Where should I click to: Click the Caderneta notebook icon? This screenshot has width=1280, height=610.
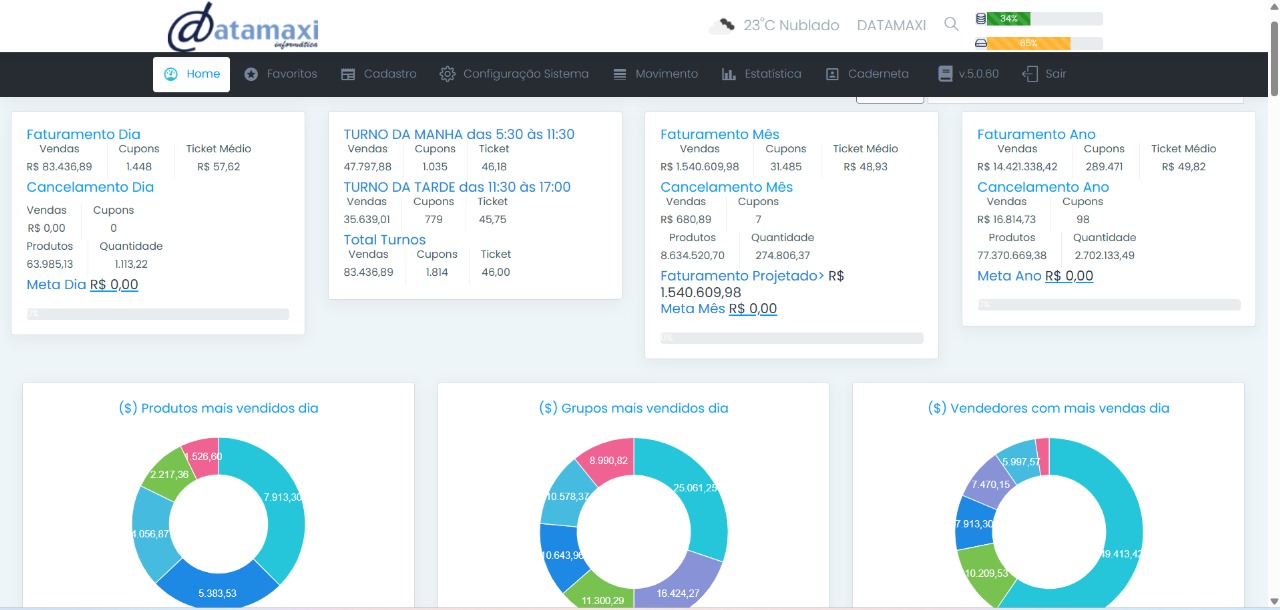(x=831, y=73)
